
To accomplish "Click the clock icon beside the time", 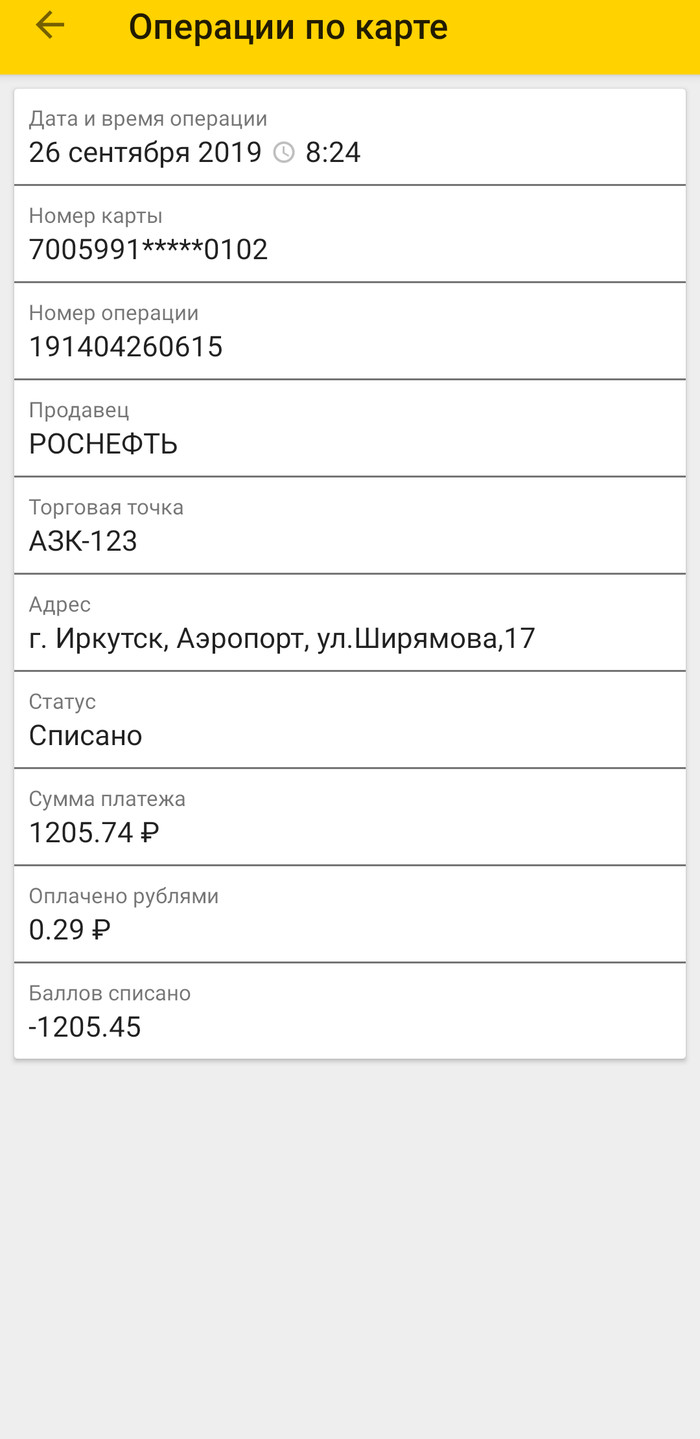I will pyautogui.click(x=284, y=153).
